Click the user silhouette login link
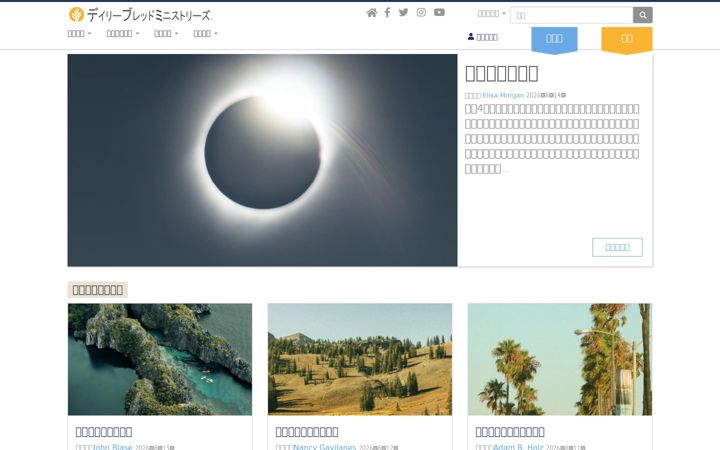The width and height of the screenshot is (720, 450). [483, 37]
